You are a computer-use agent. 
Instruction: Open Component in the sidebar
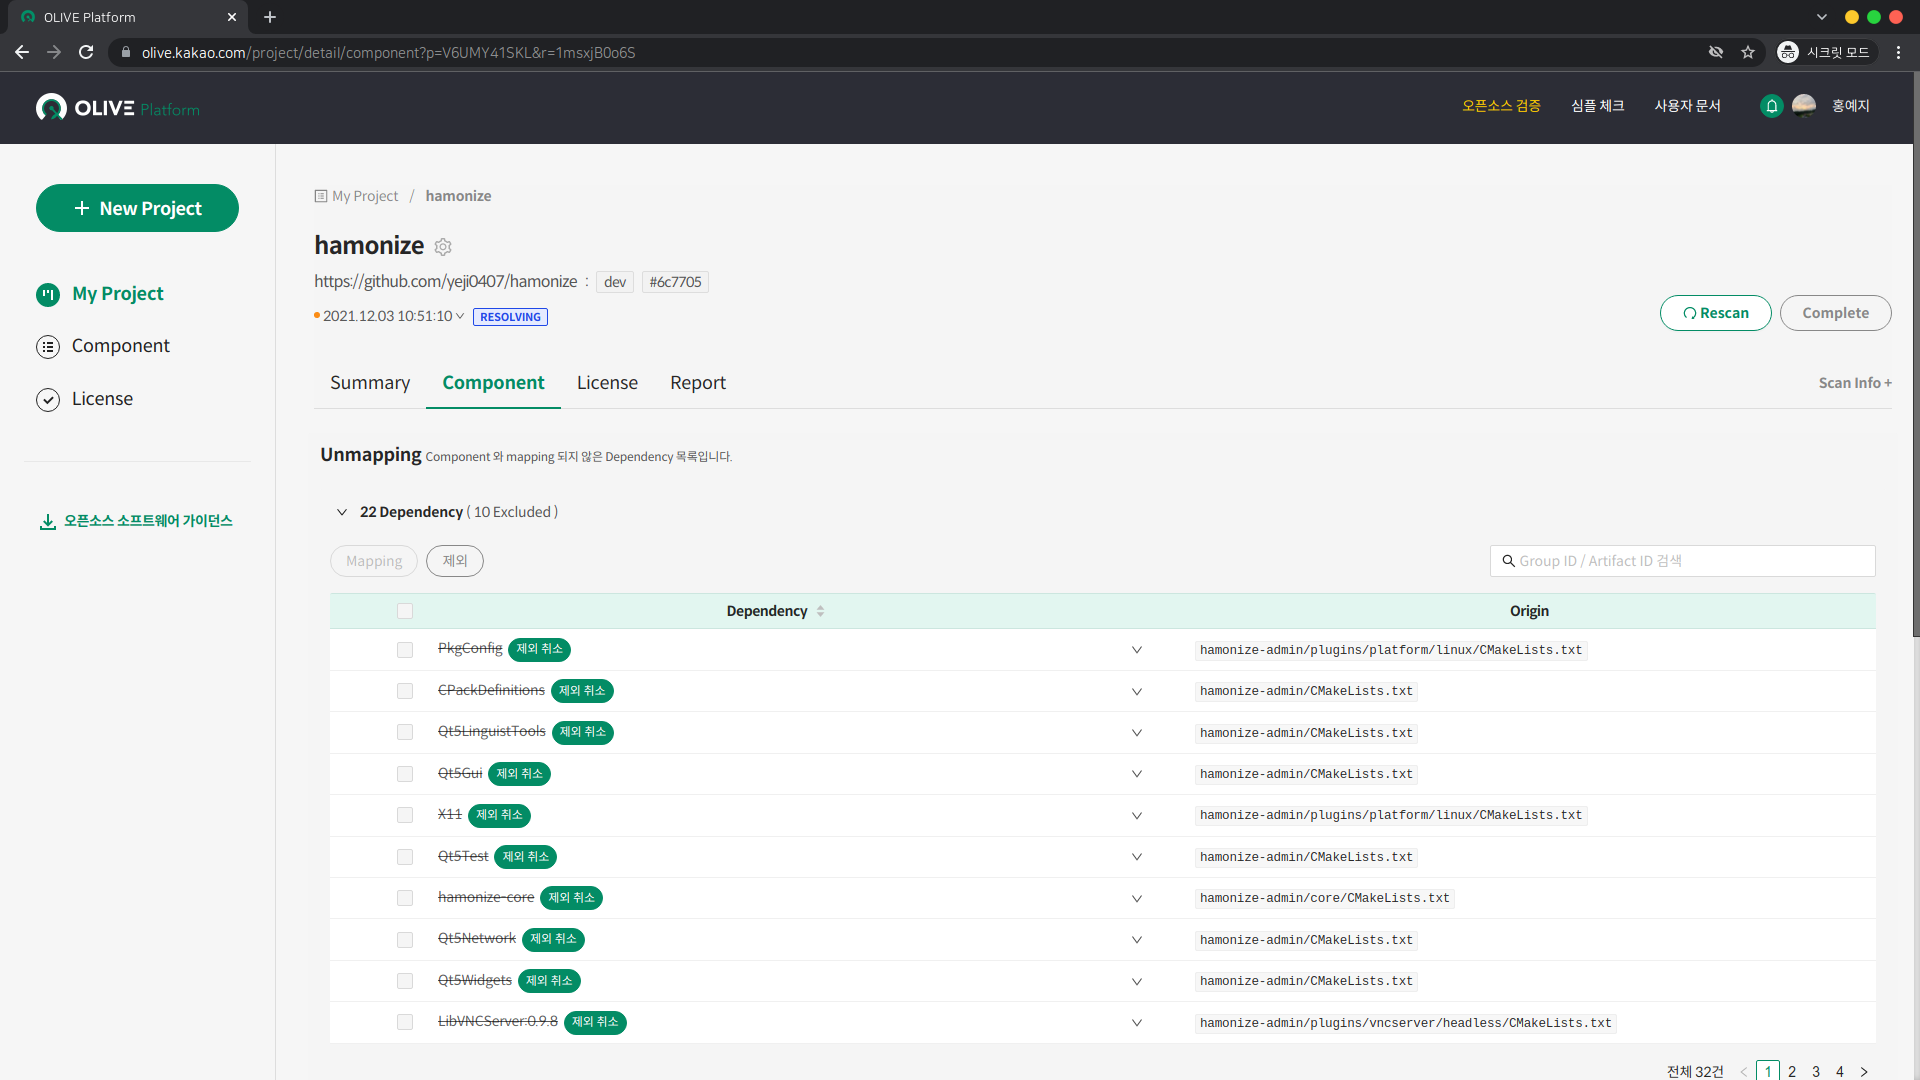click(x=120, y=346)
